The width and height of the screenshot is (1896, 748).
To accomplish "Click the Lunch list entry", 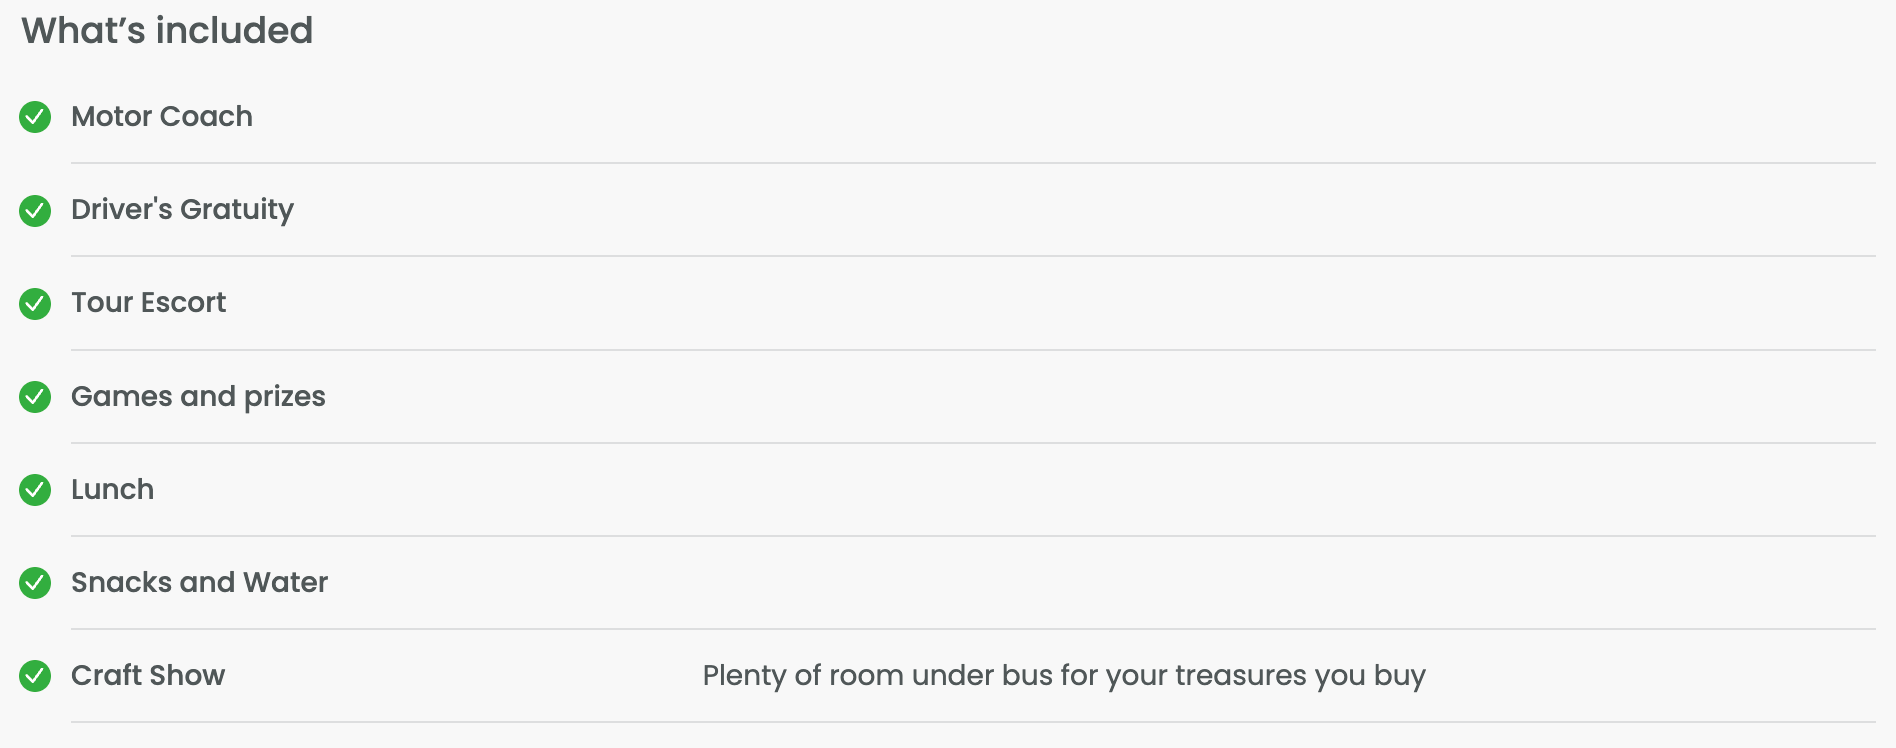I will pos(112,489).
